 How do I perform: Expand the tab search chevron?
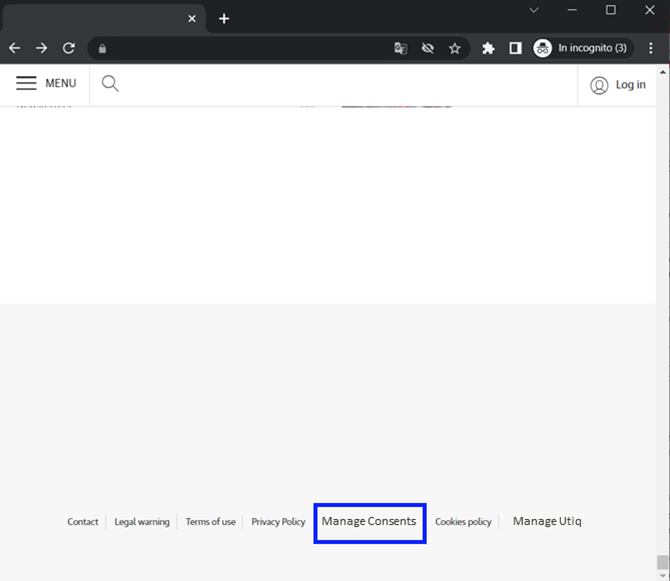coord(534,10)
